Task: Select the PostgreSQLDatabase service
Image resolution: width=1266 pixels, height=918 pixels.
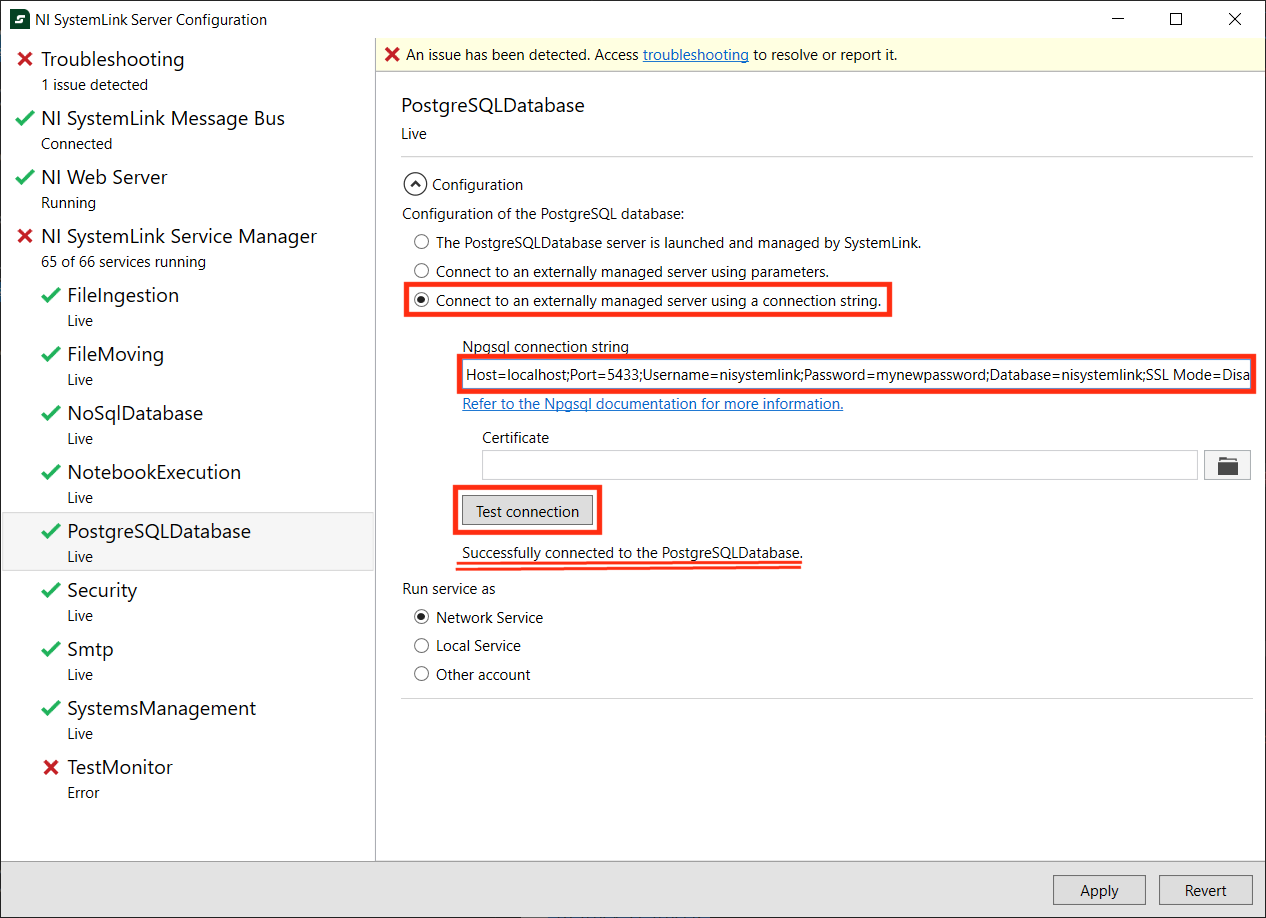Action: point(188,542)
